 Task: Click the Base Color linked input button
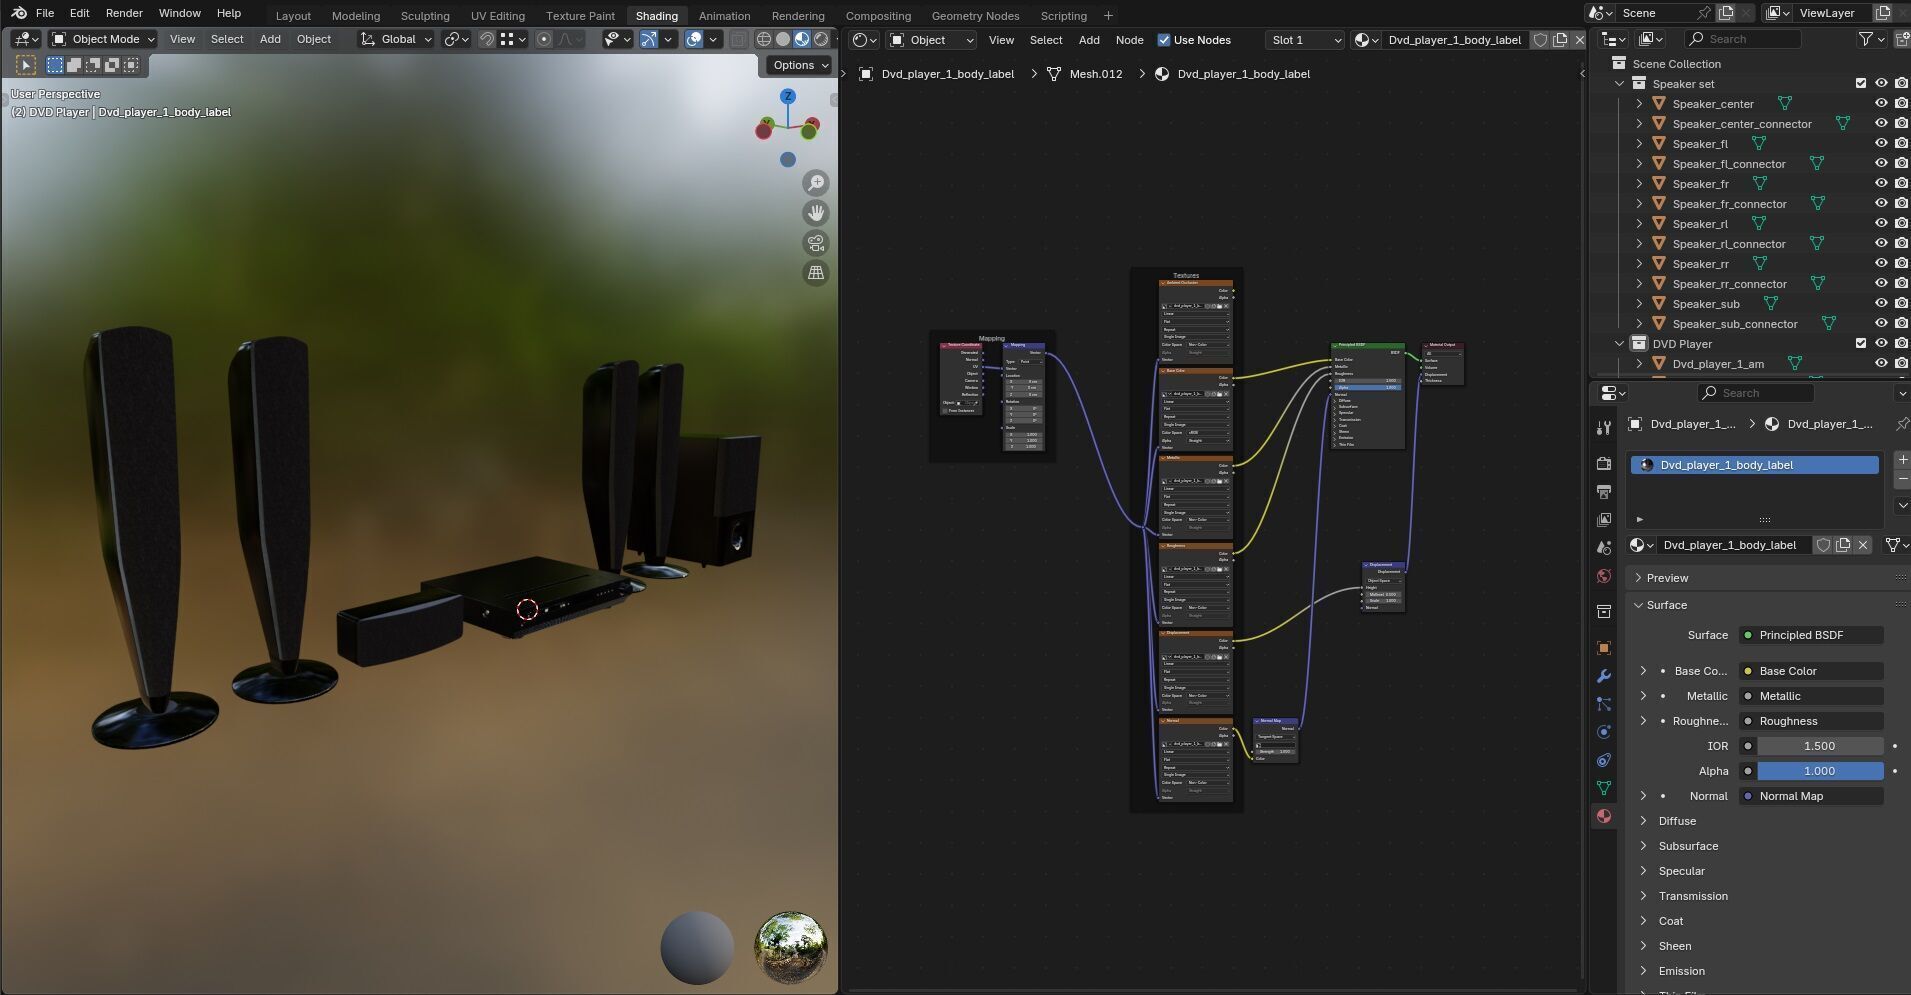tap(1811, 671)
